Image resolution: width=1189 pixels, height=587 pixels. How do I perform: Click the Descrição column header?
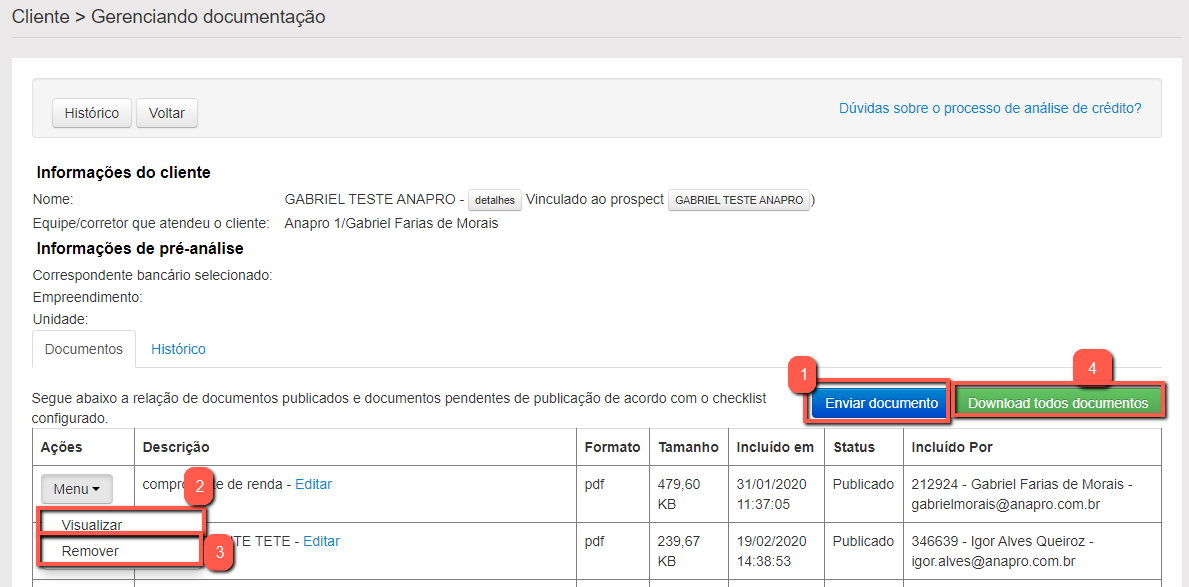coord(176,447)
